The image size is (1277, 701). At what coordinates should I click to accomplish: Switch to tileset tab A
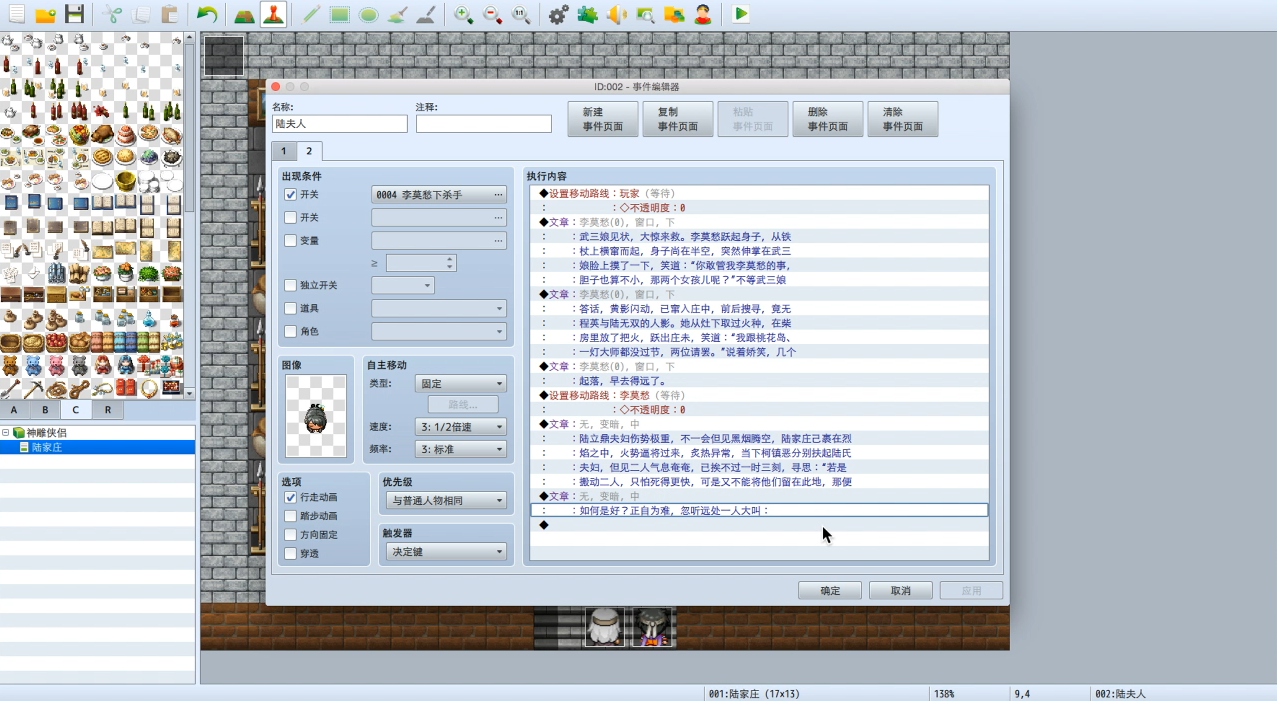point(14,410)
